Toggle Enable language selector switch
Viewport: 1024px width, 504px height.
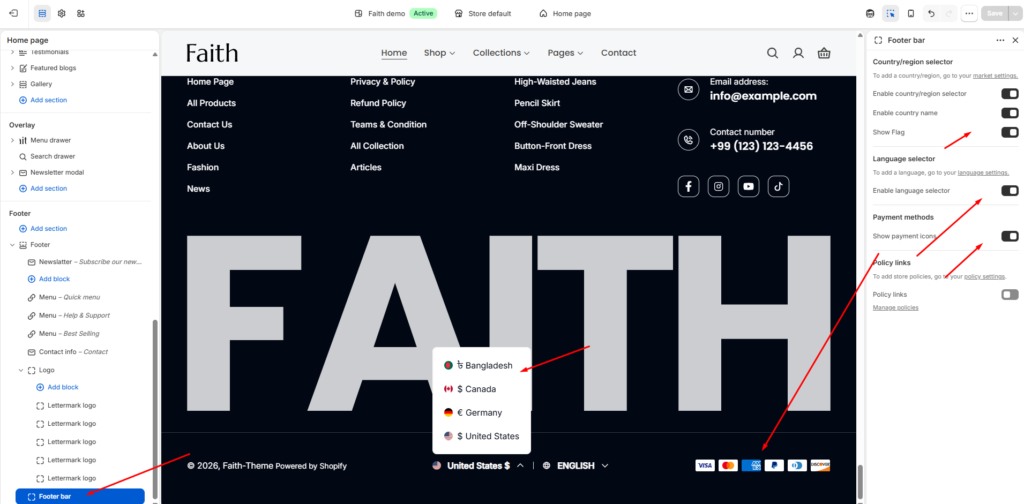pos(1010,191)
